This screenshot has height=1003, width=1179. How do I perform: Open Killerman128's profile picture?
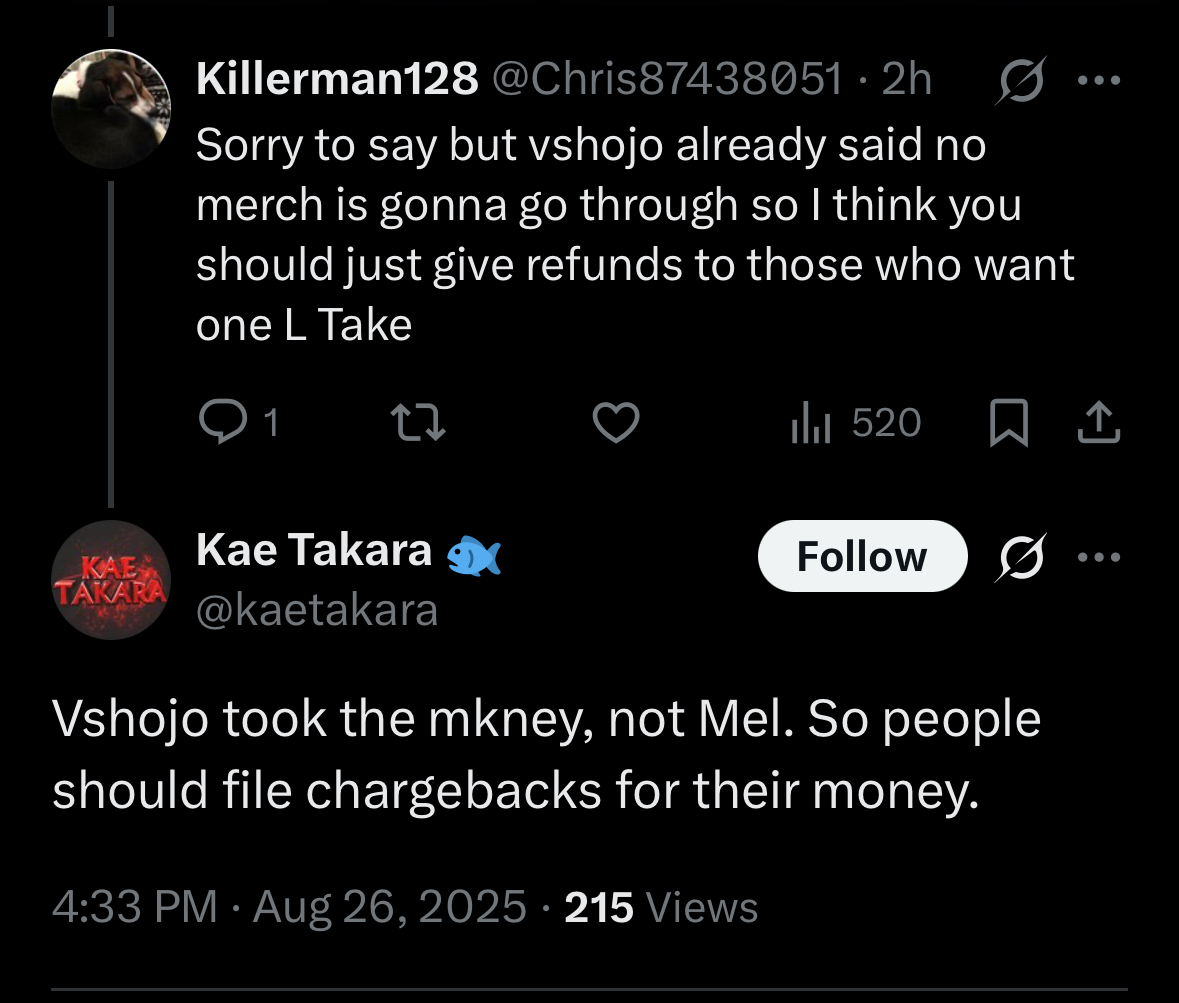pyautogui.click(x=111, y=109)
